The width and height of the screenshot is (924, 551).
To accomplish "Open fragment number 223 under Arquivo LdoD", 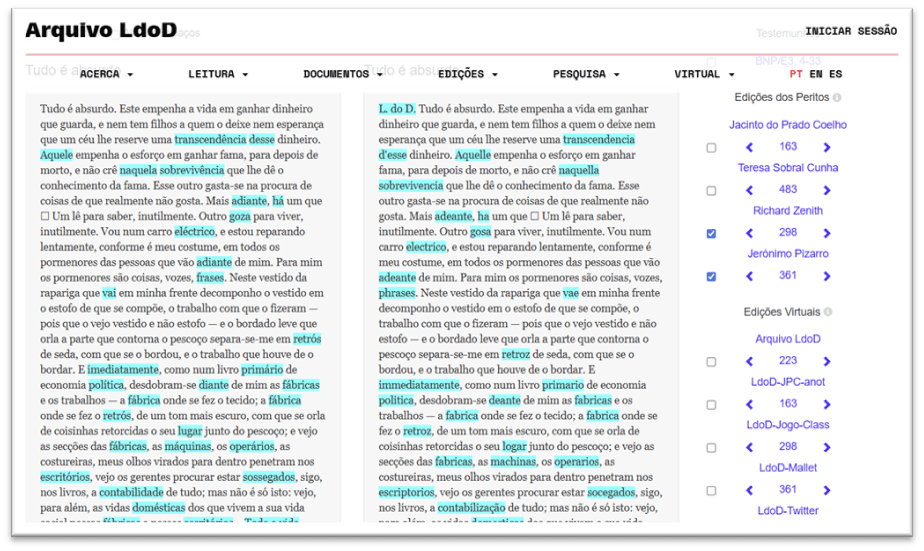I will pyautogui.click(x=788, y=361).
